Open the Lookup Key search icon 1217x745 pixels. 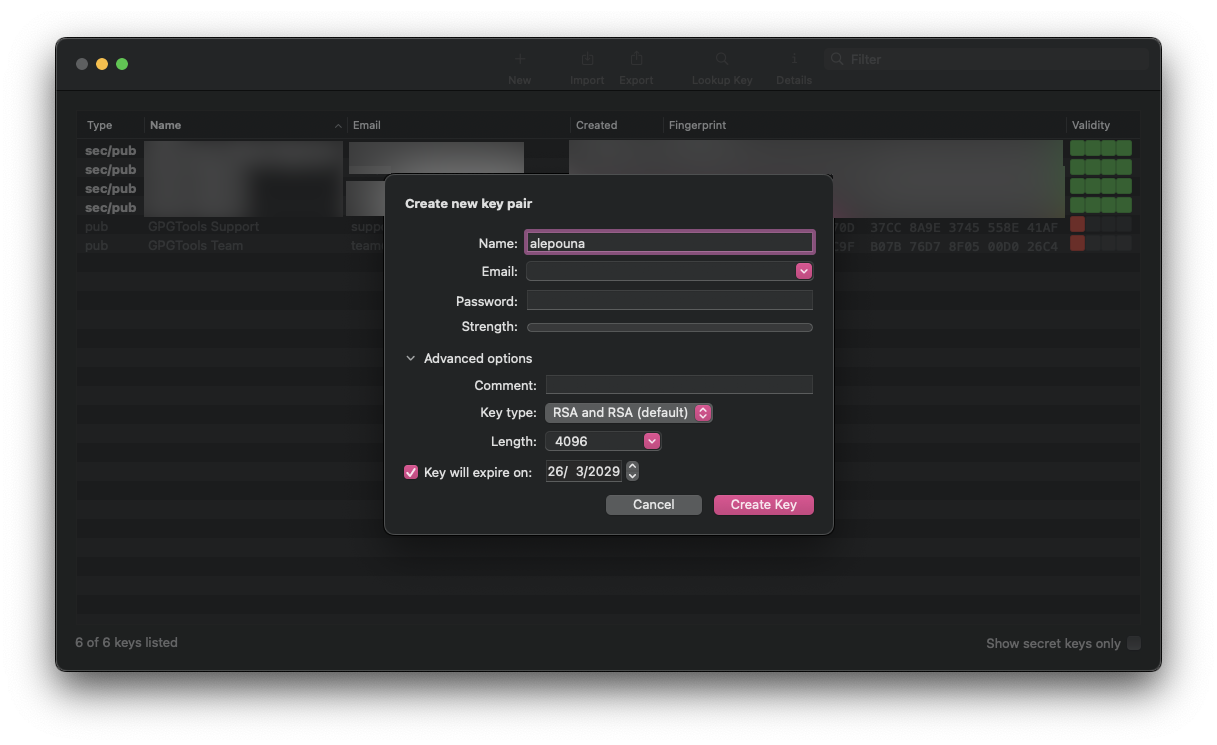click(721, 60)
